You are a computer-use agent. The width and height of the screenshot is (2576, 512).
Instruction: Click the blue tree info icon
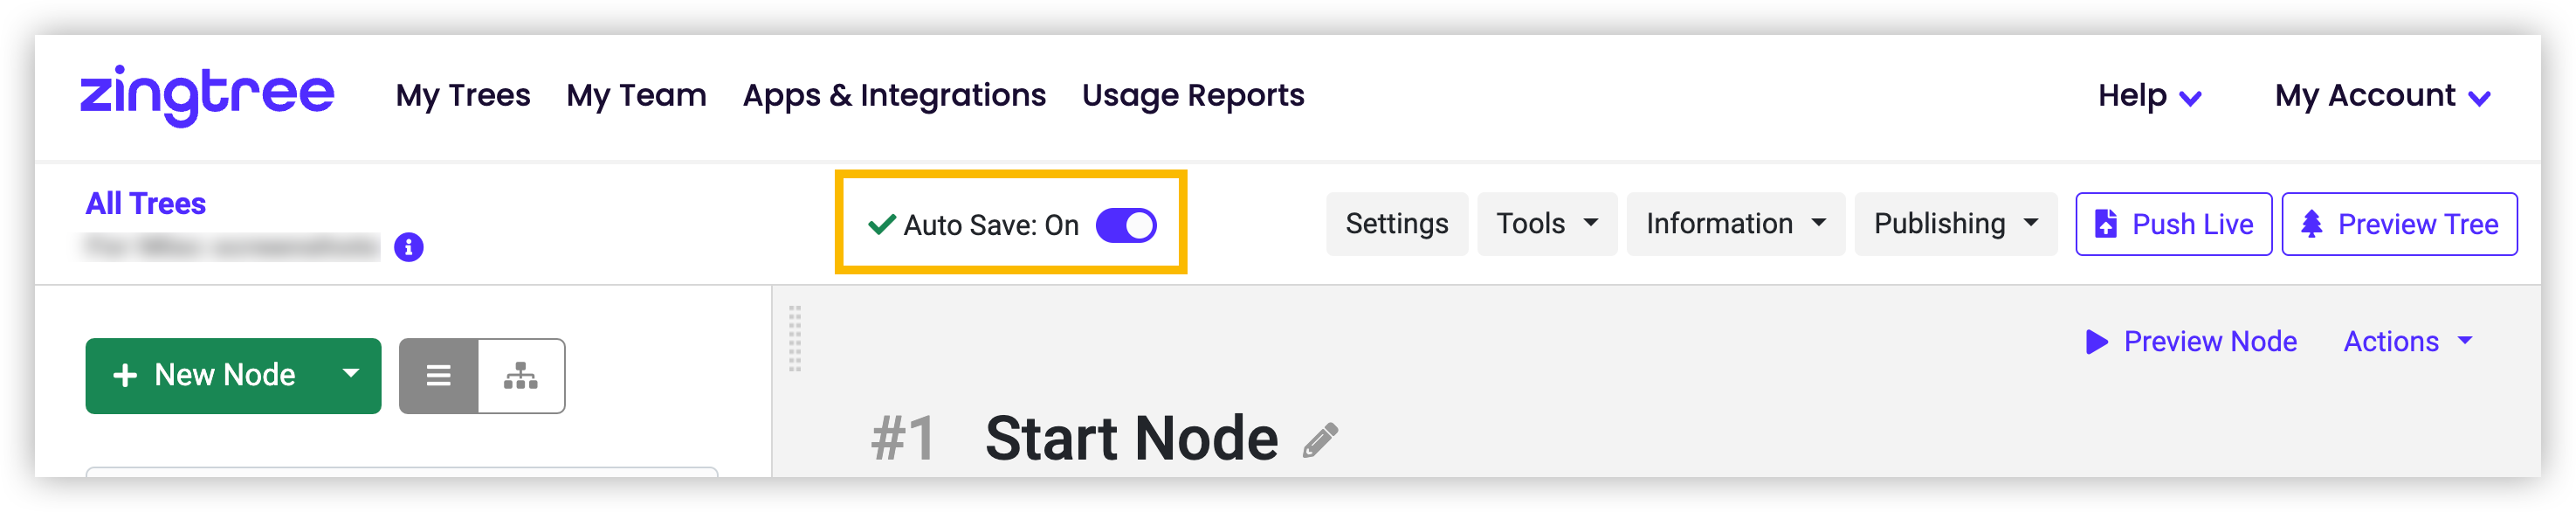(408, 247)
